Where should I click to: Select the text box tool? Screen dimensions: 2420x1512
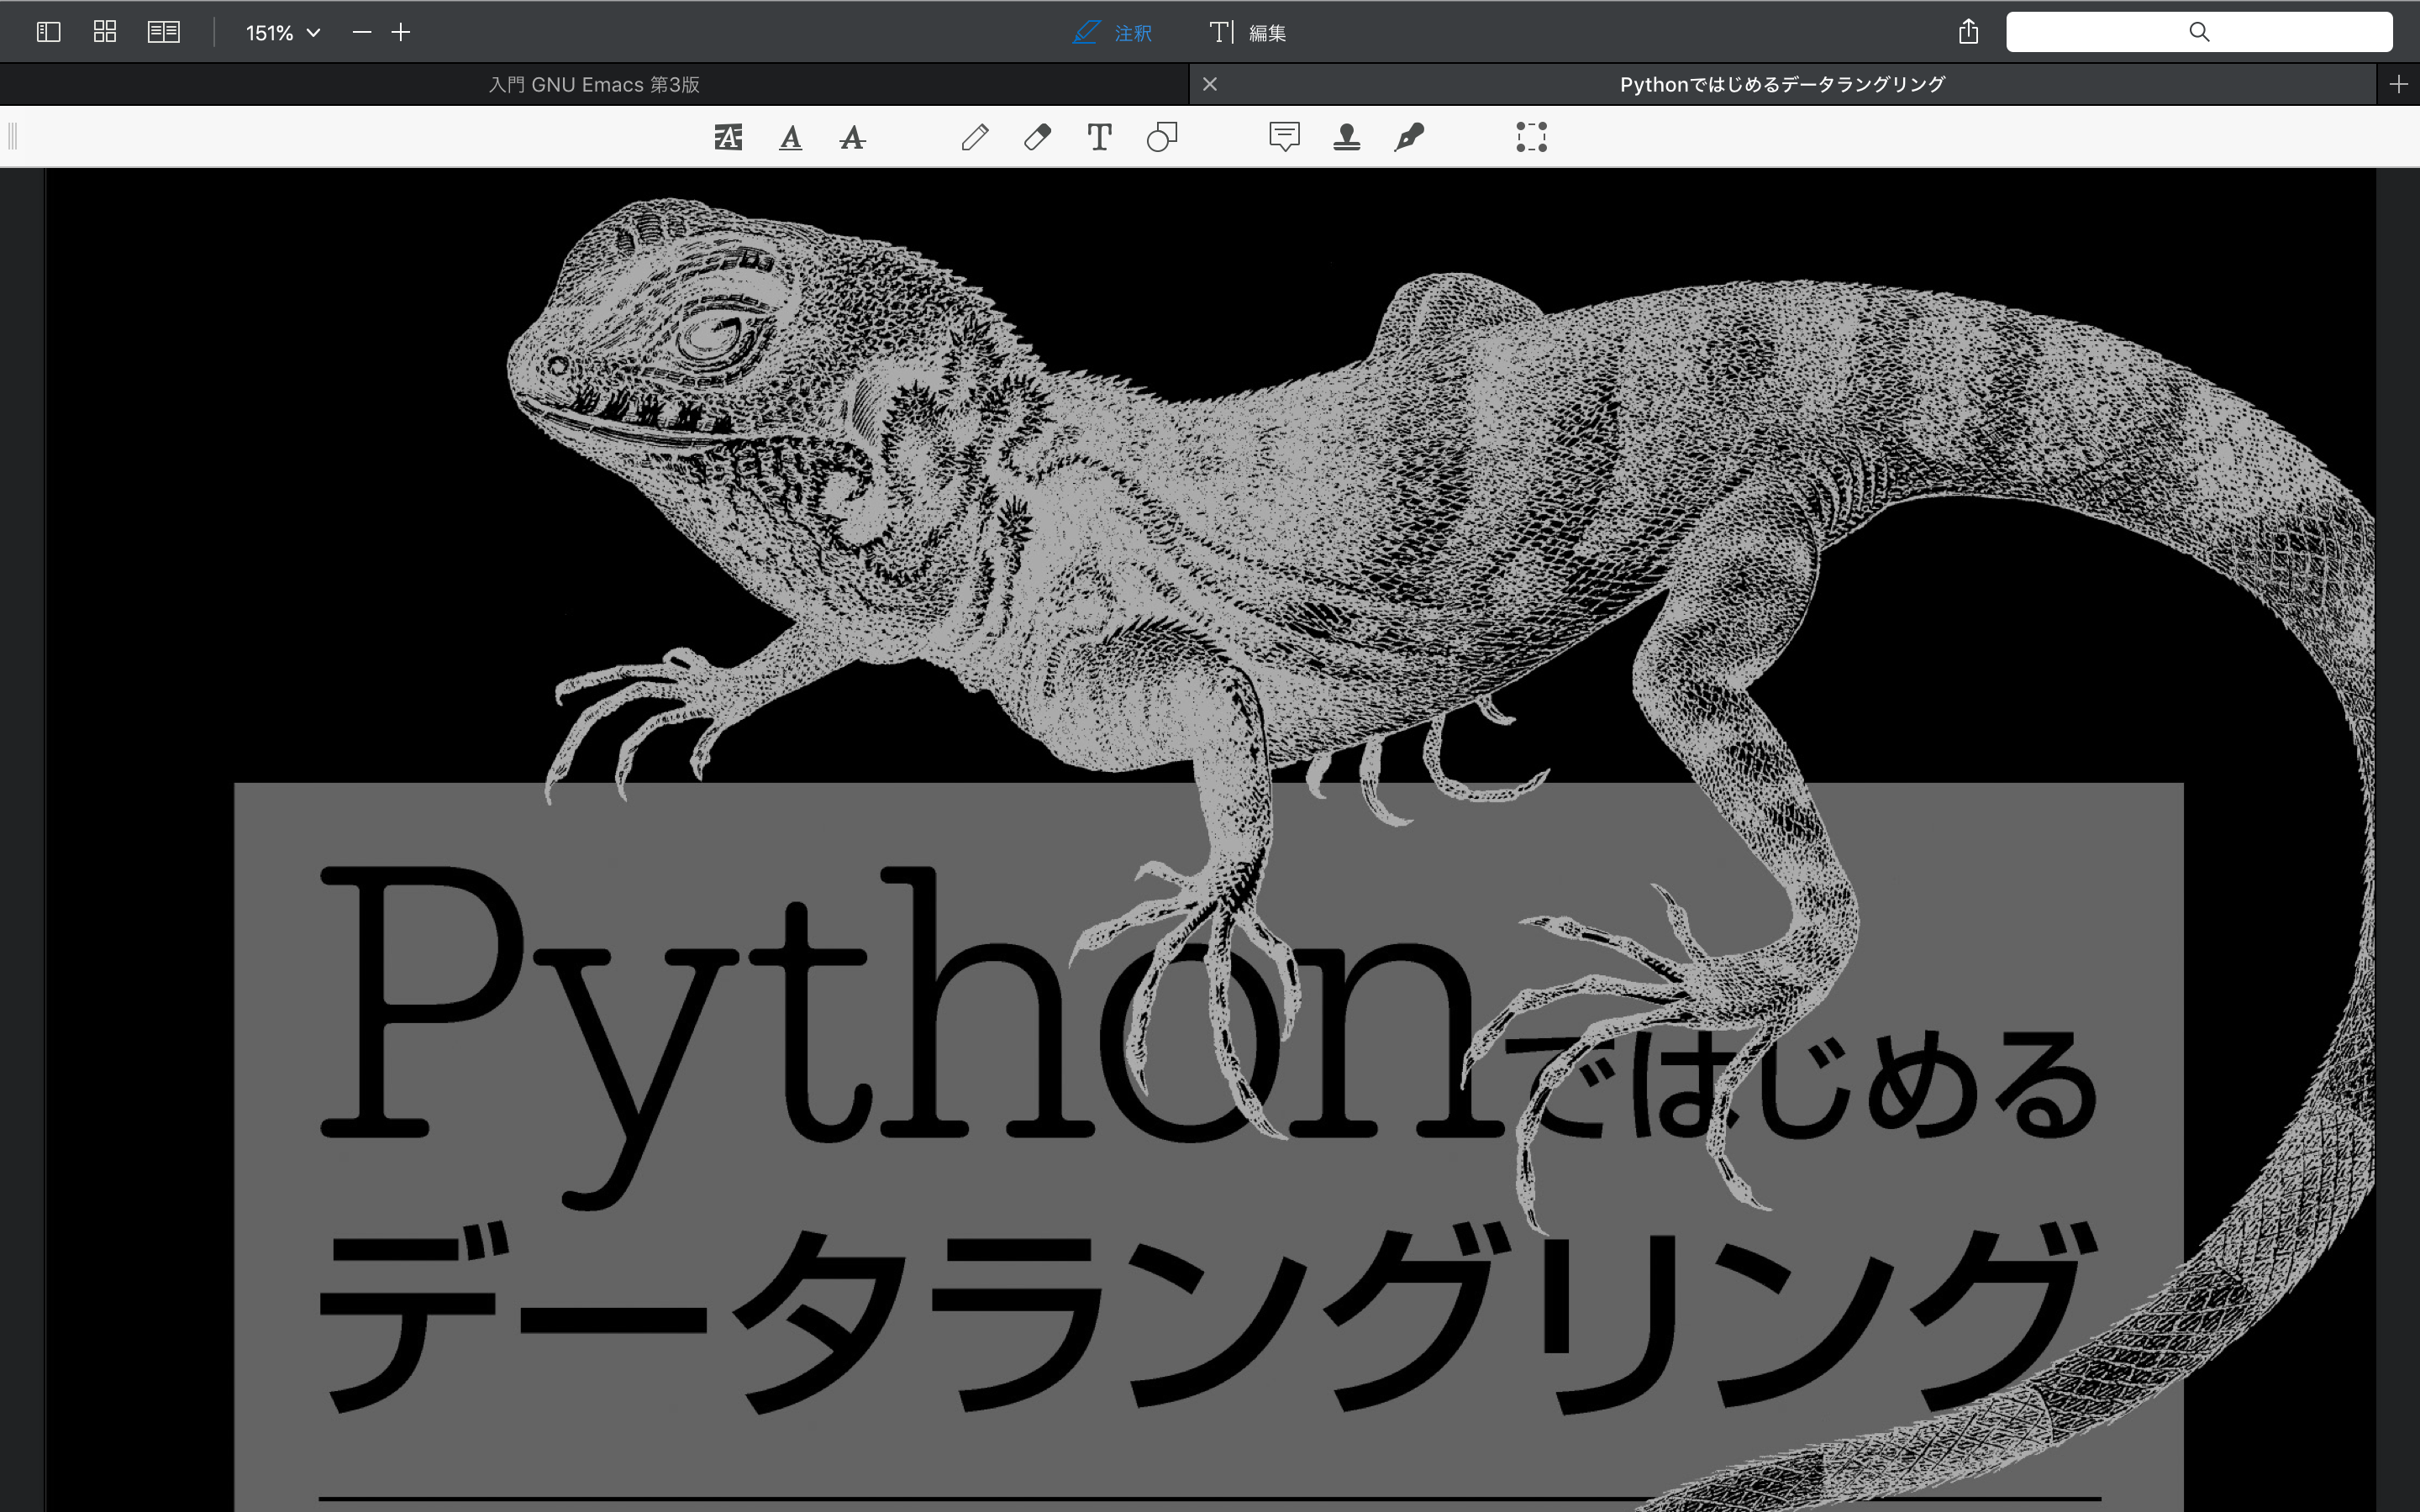pyautogui.click(x=1100, y=137)
